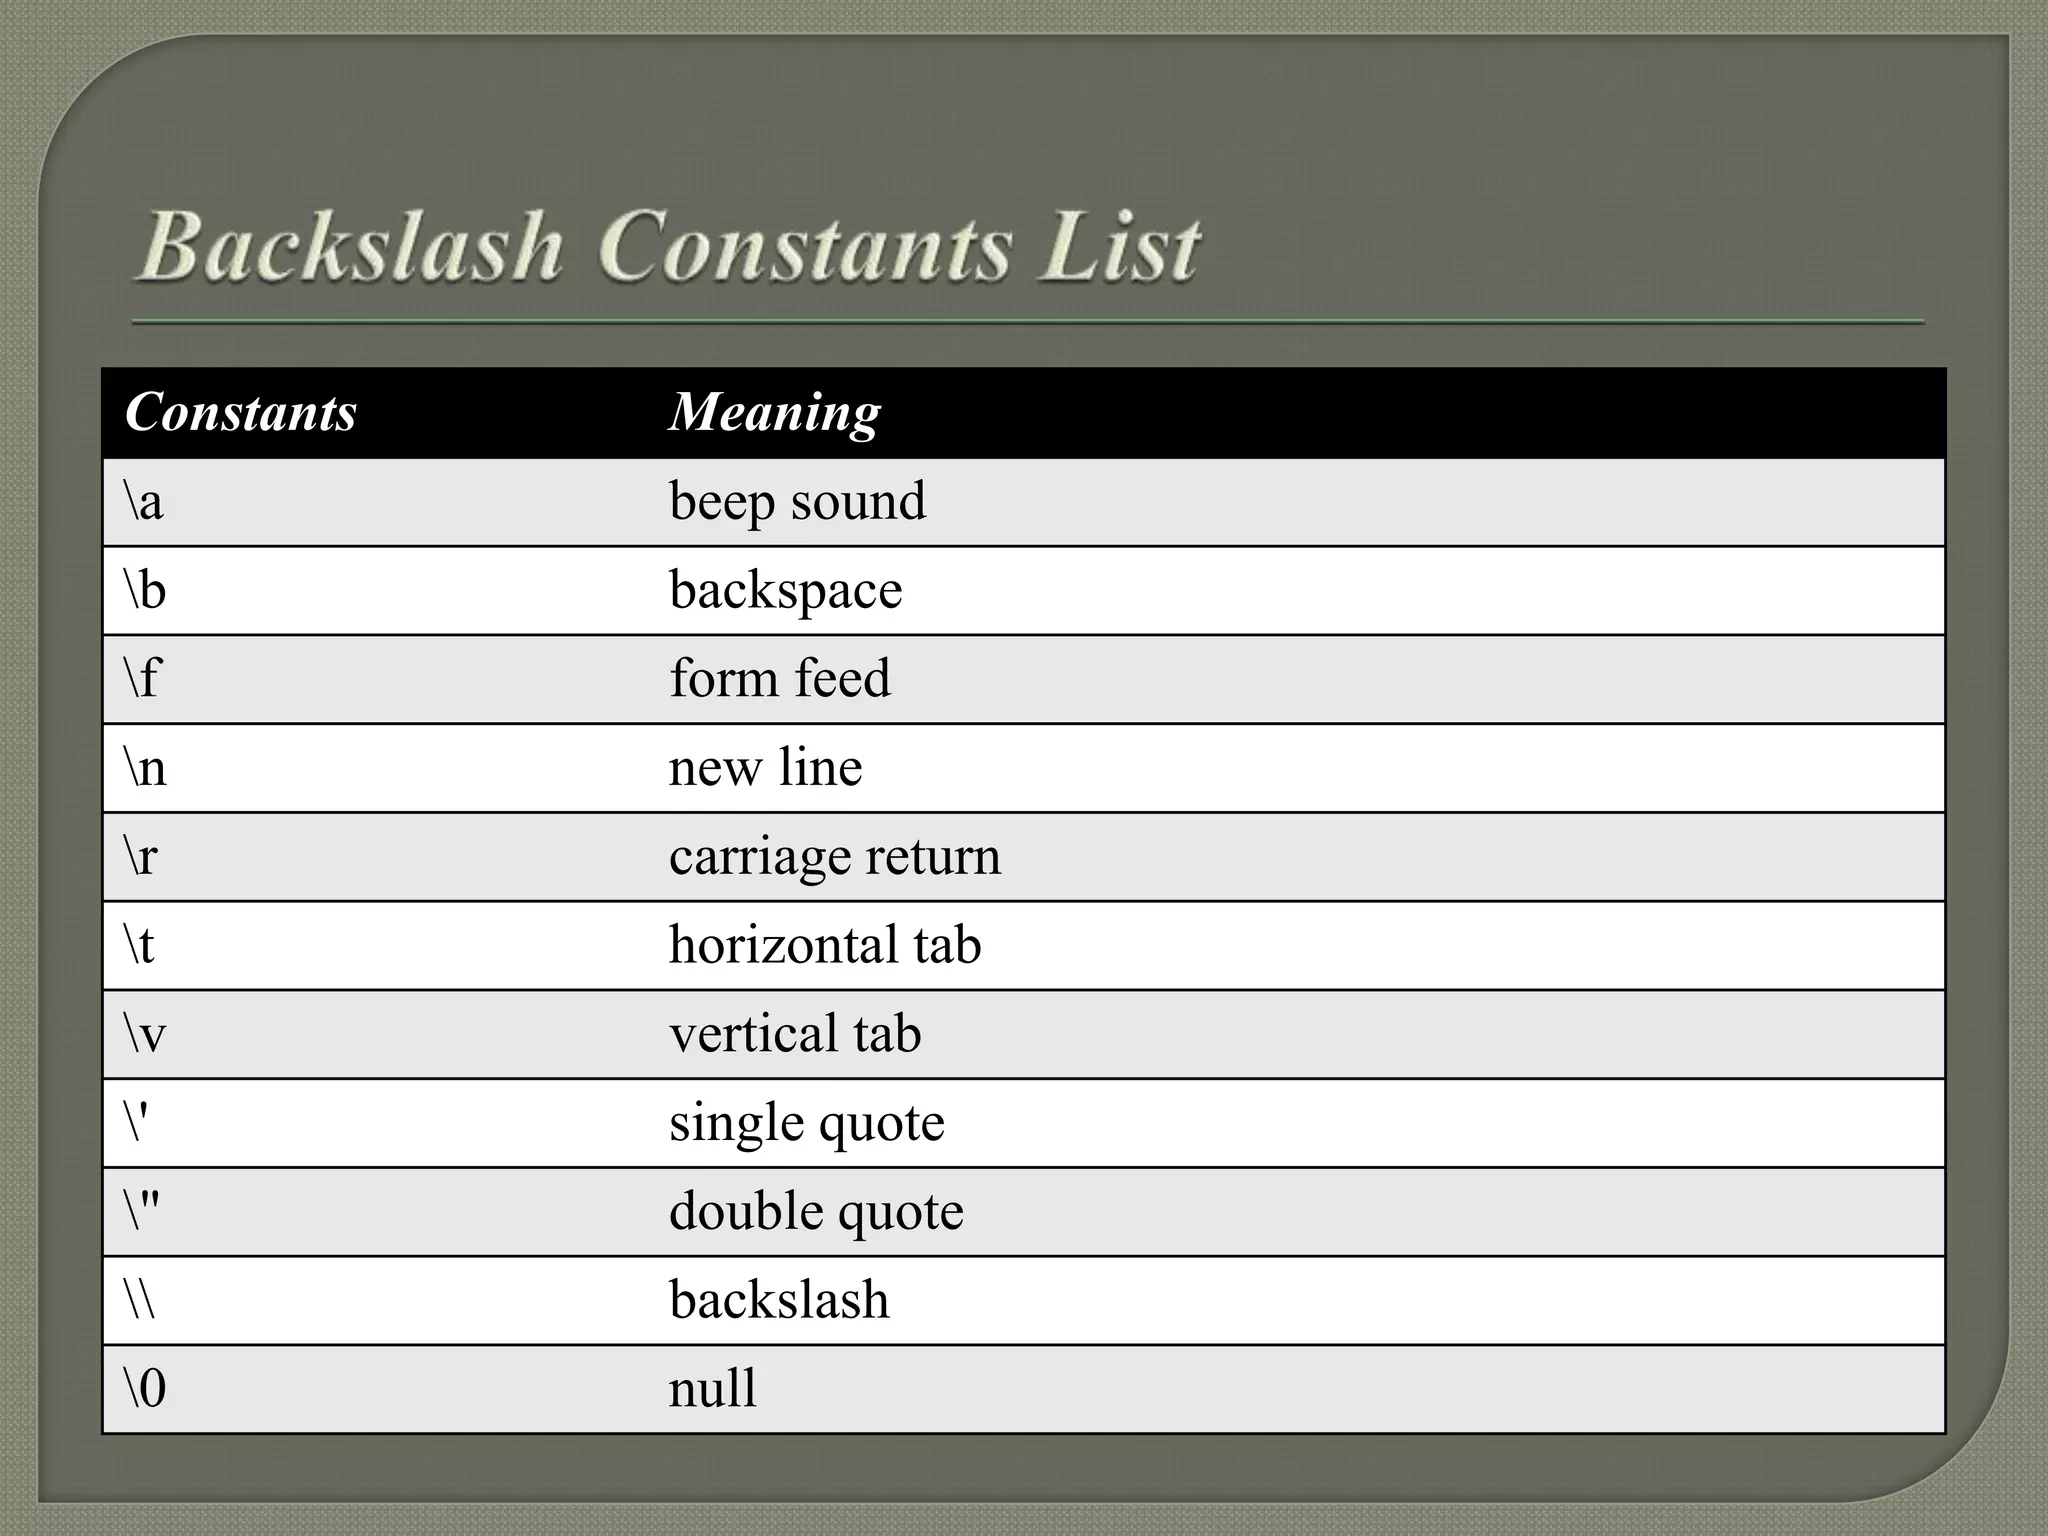Click the \a constant cell
This screenshot has width=2048, height=1536.
pos(374,502)
